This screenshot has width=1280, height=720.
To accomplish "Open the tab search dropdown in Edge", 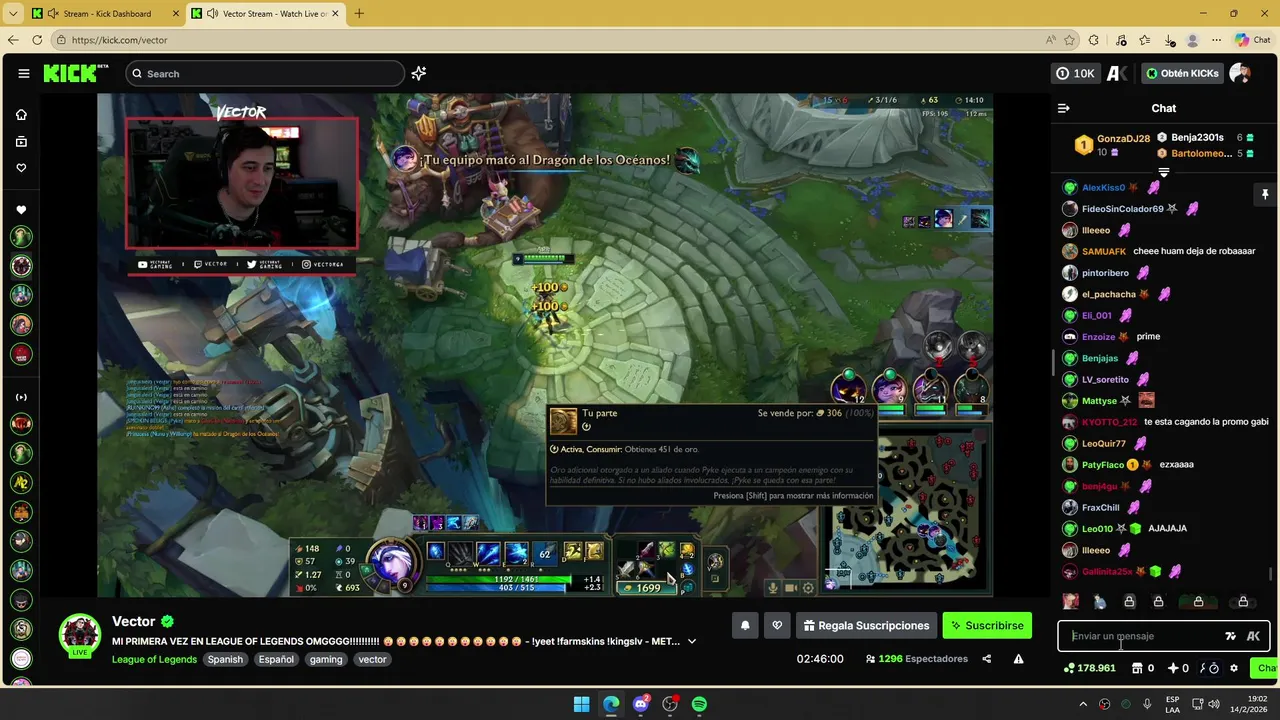I will point(12,14).
